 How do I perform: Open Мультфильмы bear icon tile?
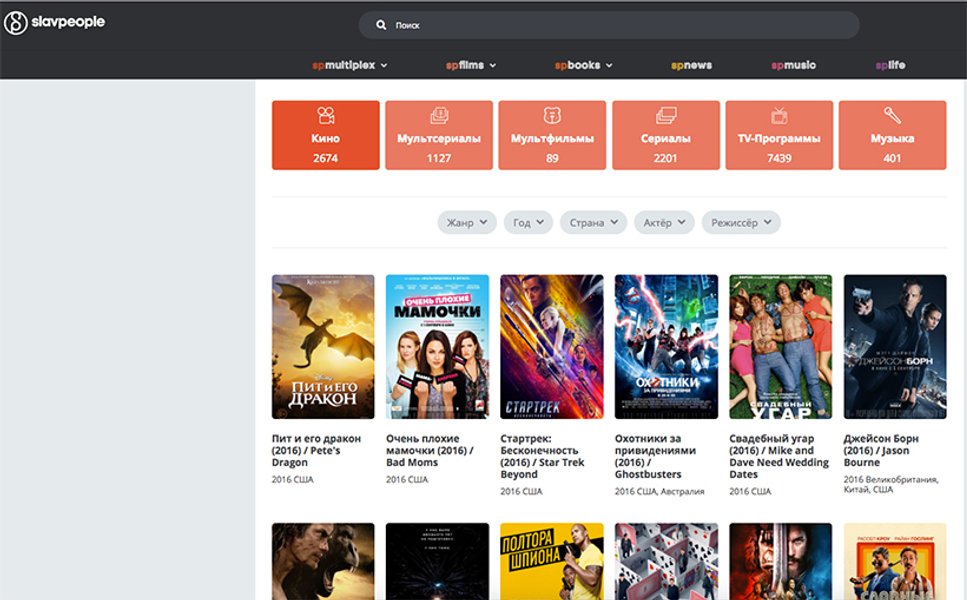point(552,116)
